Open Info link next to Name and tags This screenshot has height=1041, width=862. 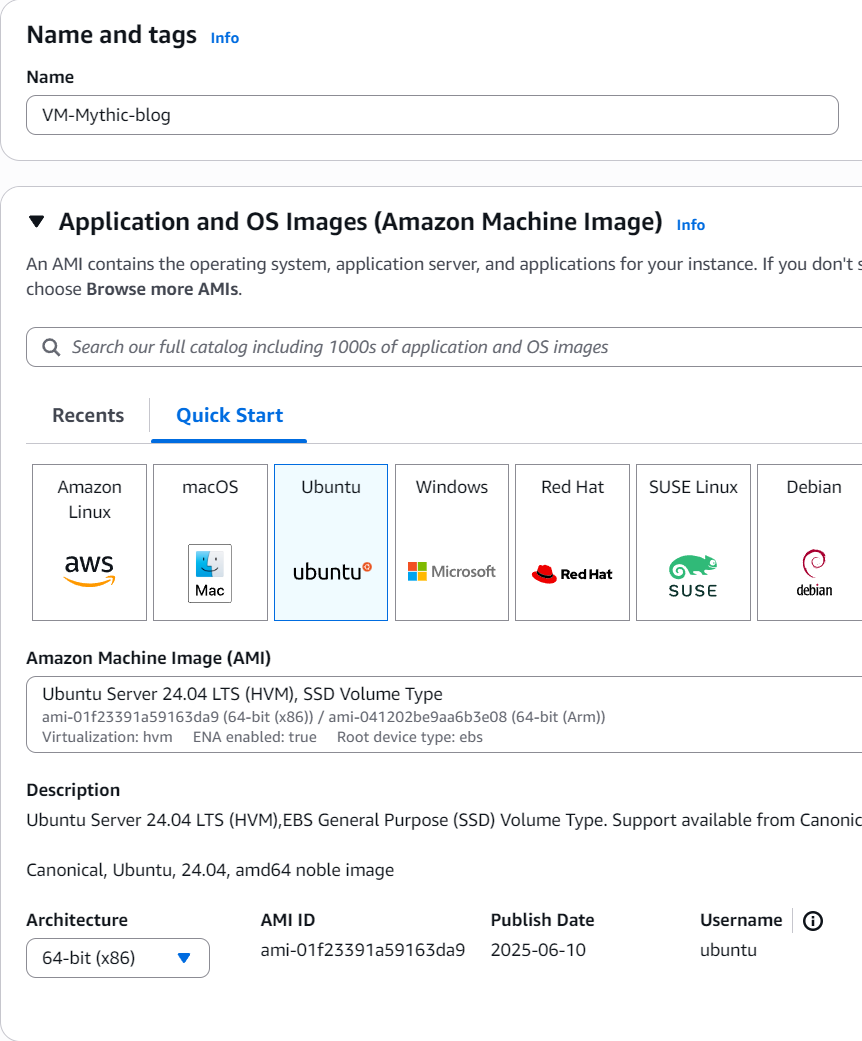point(225,38)
